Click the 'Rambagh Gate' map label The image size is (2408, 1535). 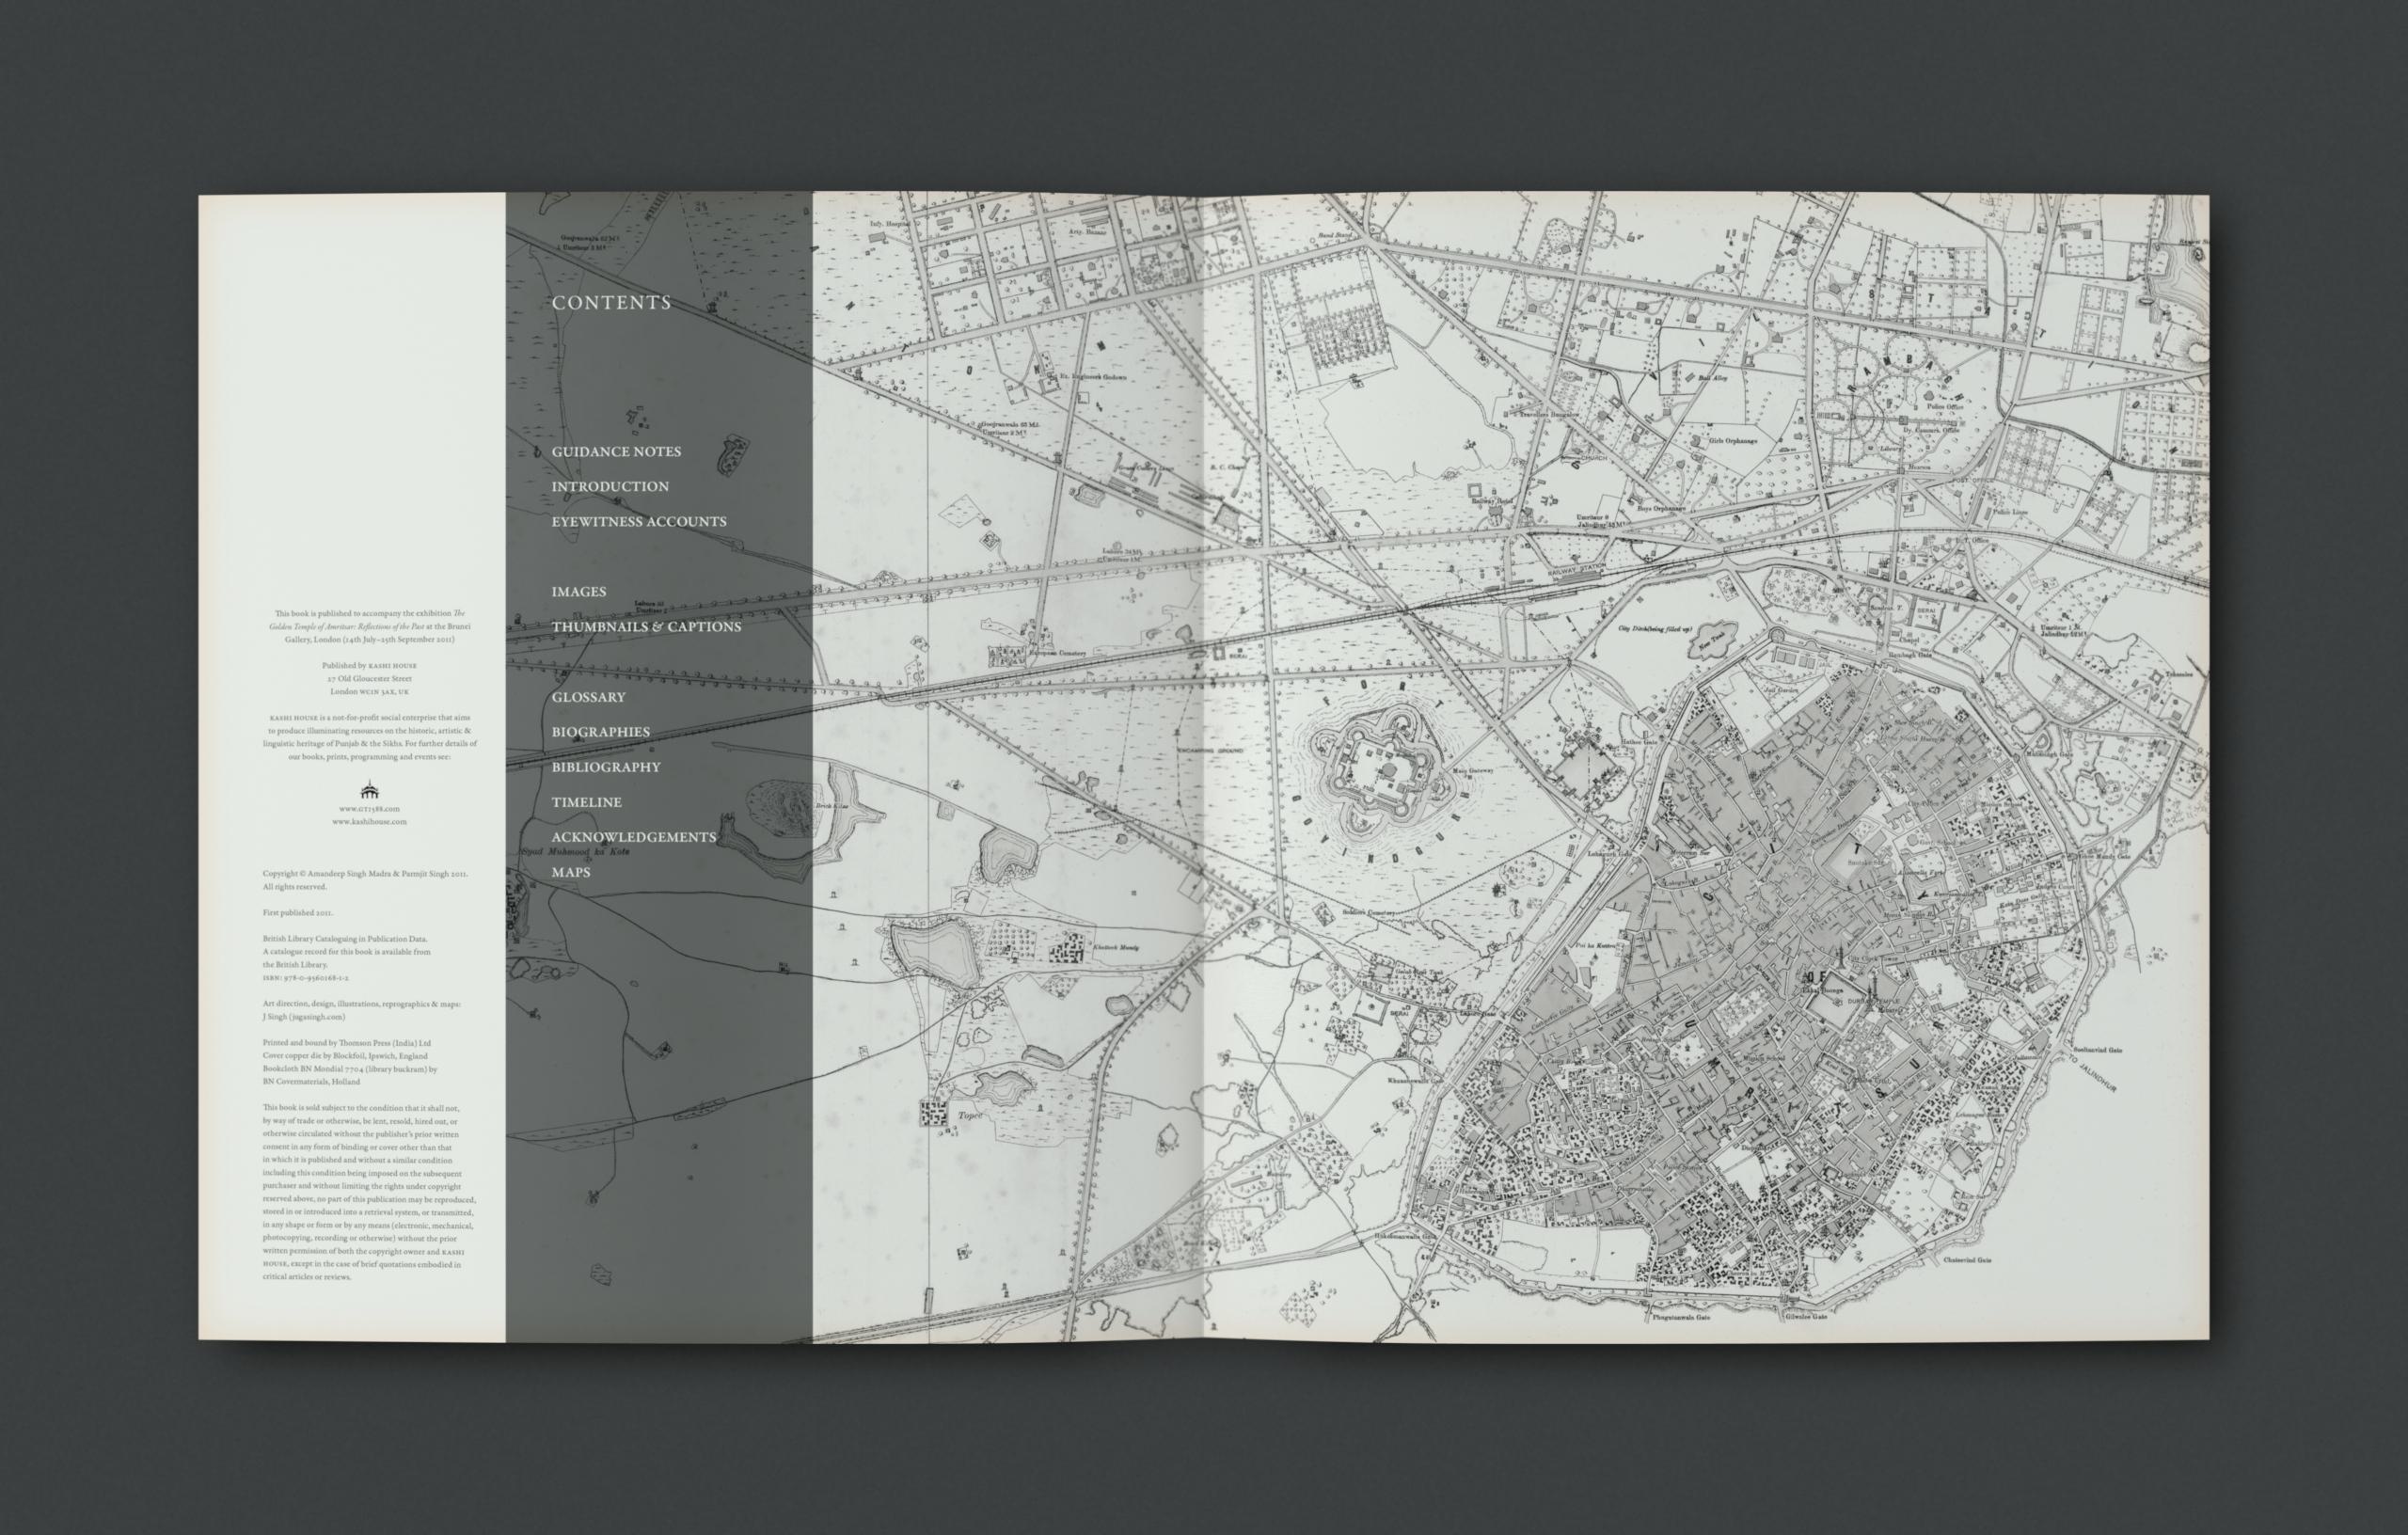point(1909,655)
